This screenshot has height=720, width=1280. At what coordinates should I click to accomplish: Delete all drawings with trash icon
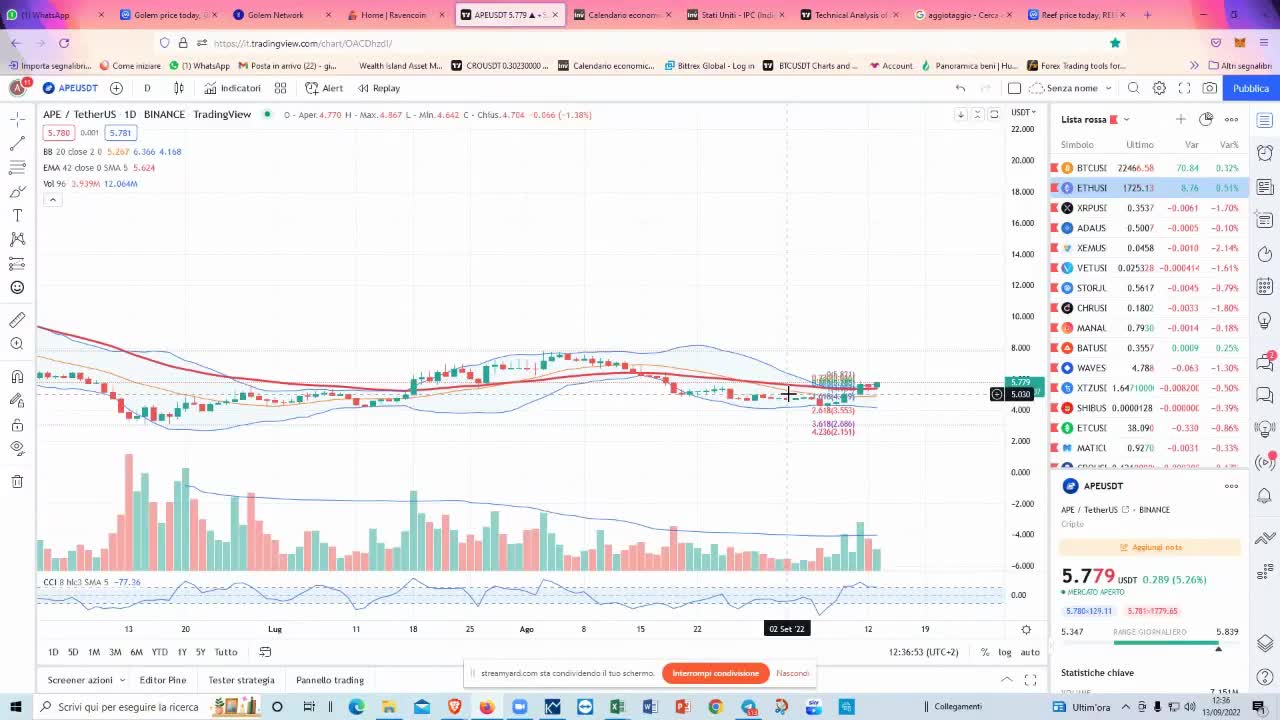(17, 482)
